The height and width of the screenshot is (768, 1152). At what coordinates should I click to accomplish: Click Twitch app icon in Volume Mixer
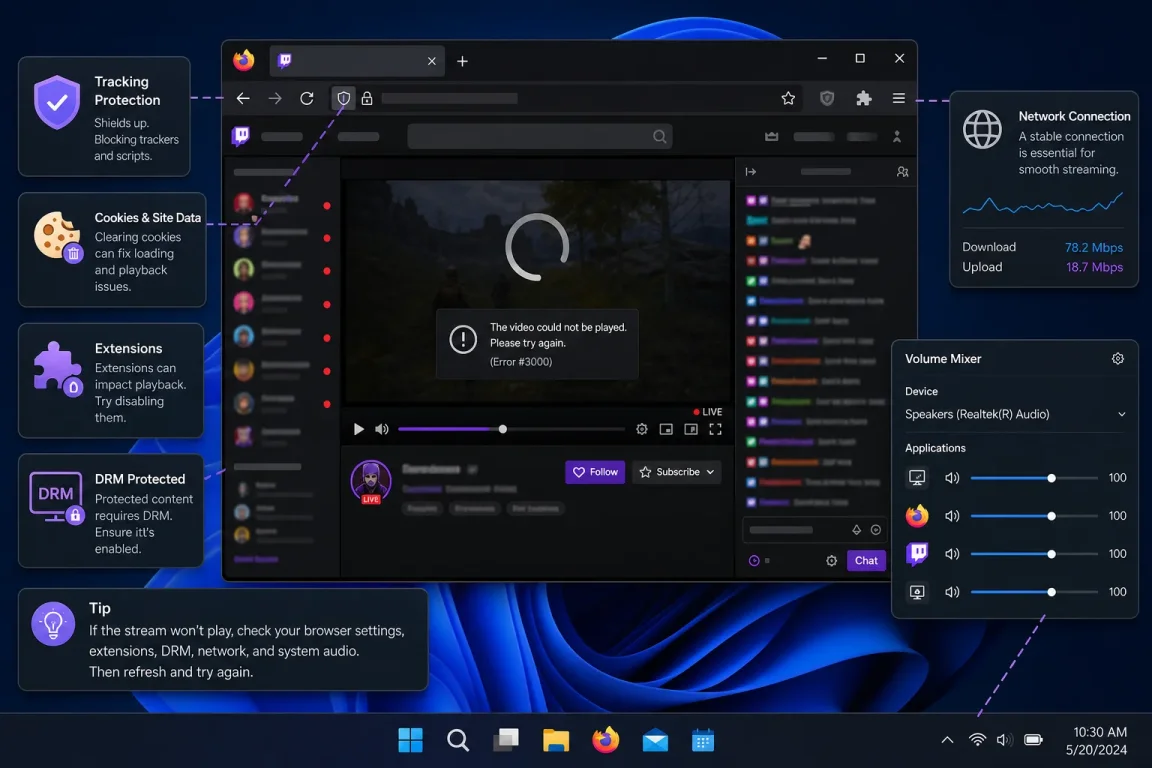point(917,553)
